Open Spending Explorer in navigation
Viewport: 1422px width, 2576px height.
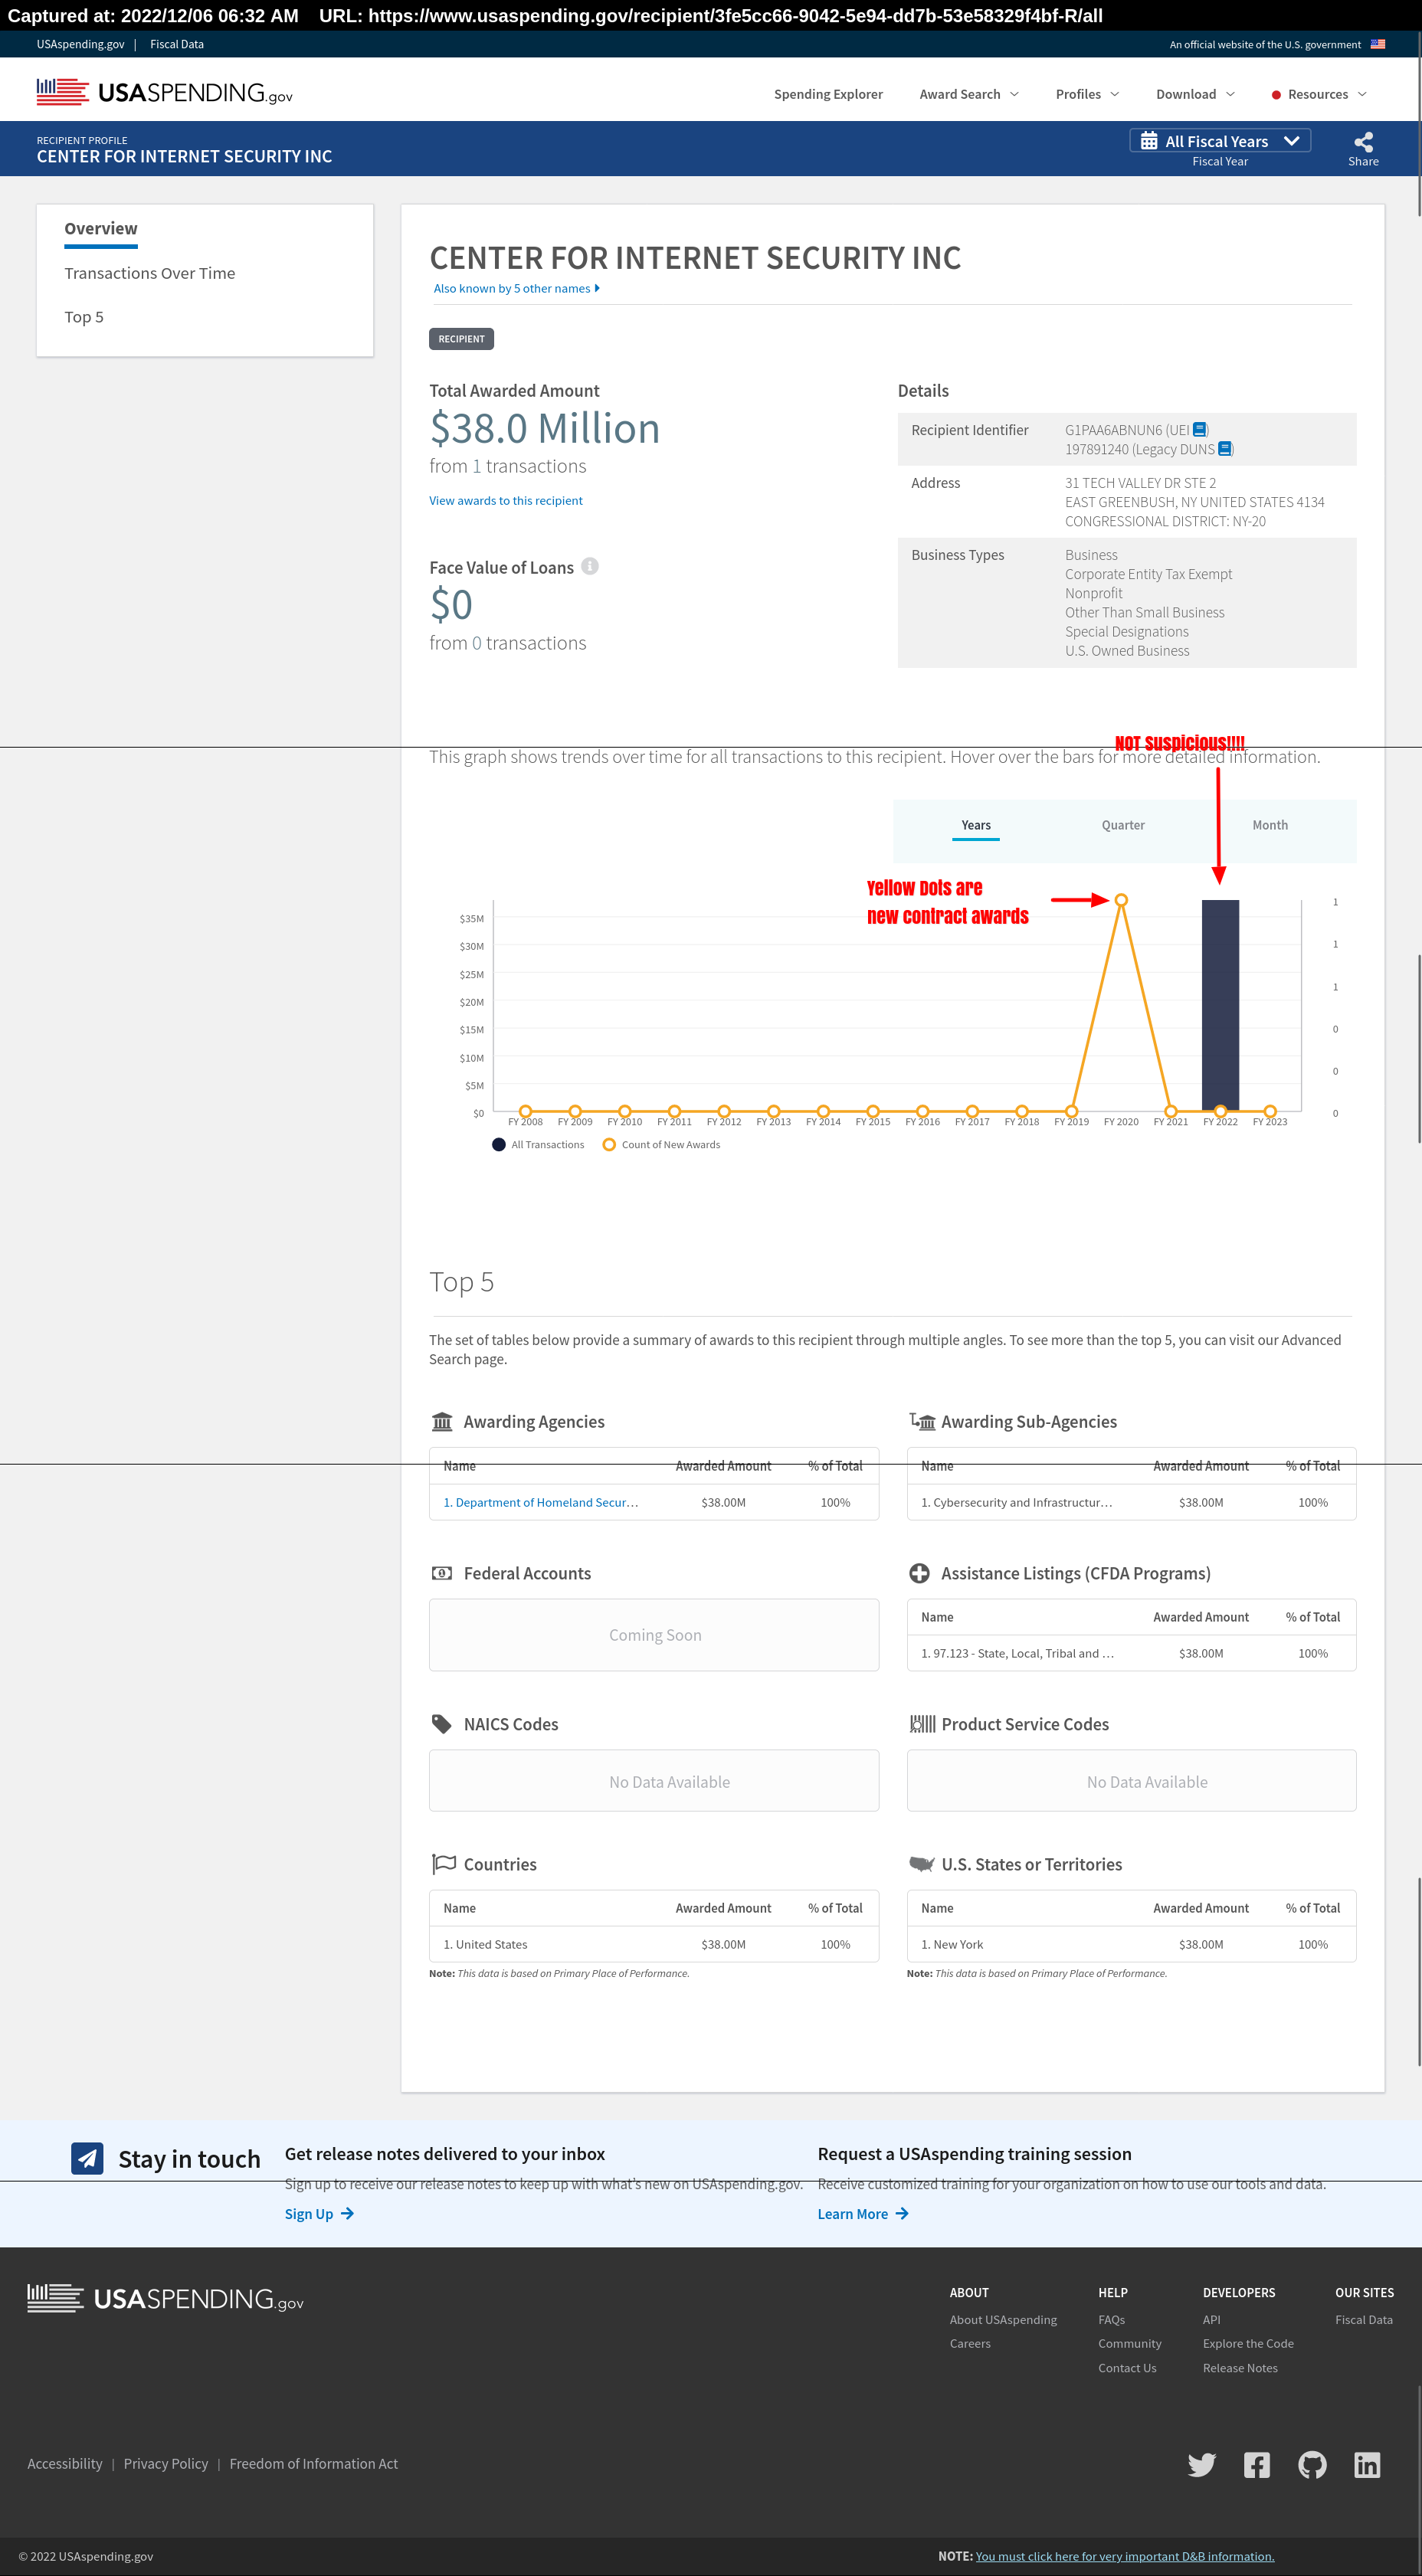828,94
